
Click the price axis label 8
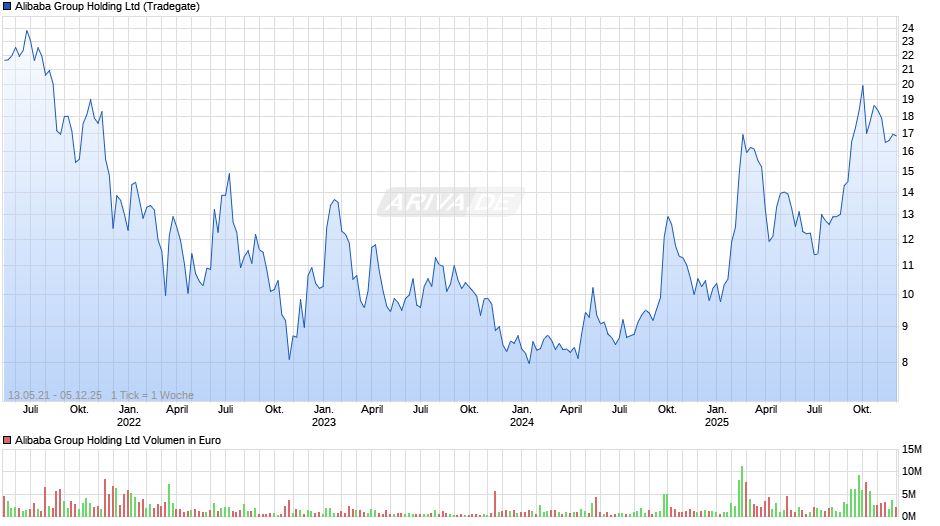pyautogui.click(x=905, y=362)
